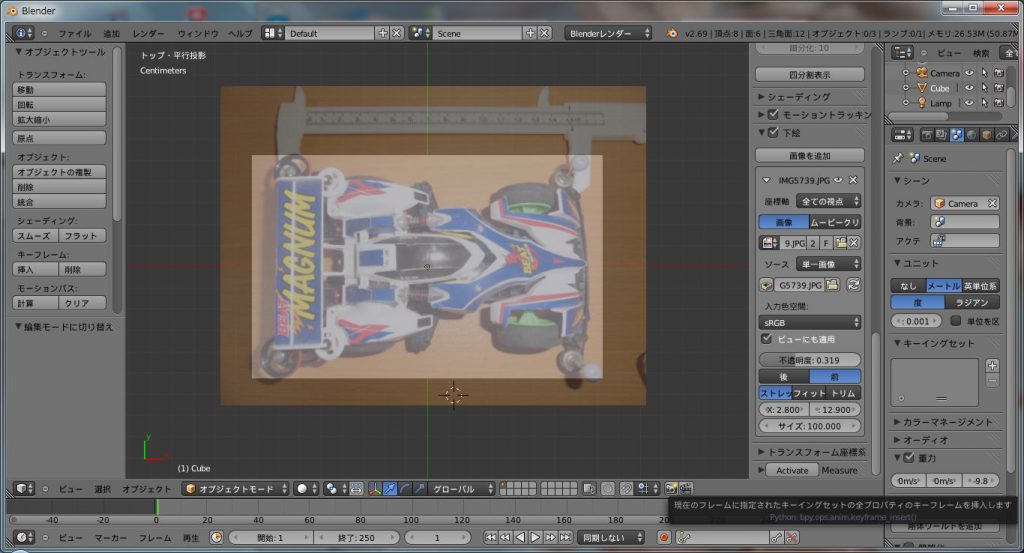This screenshot has width=1024, height=553.
Task: Open the World properties tab globe icon
Action: [972, 135]
